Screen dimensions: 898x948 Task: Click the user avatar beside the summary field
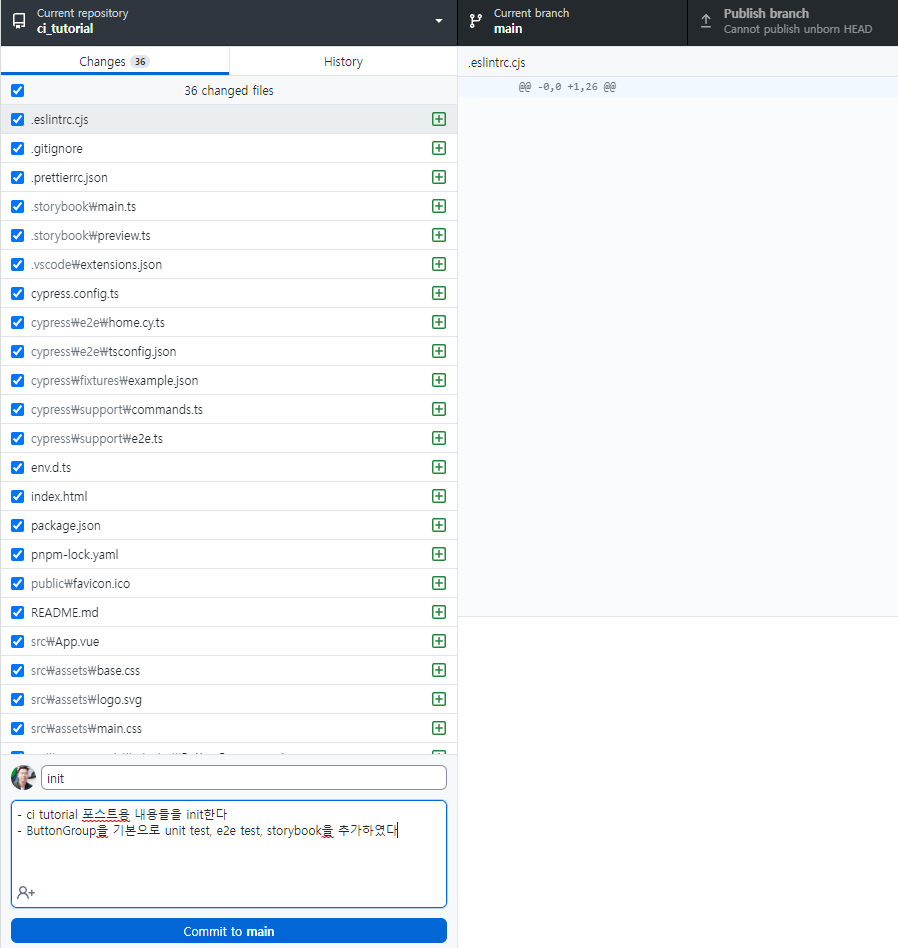pyautogui.click(x=24, y=778)
